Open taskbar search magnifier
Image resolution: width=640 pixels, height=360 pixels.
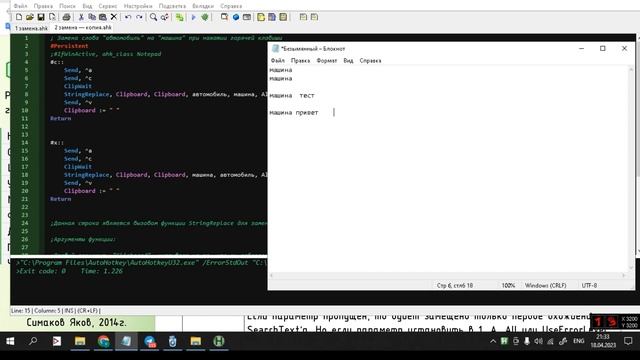[33, 341]
